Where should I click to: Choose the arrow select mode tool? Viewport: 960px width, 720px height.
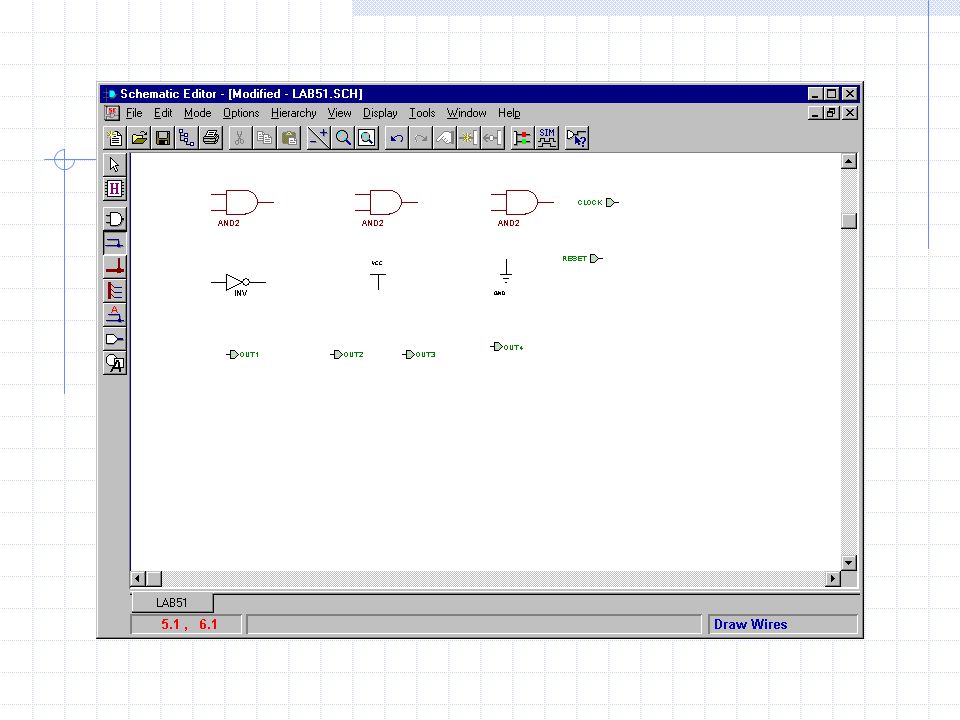click(114, 165)
